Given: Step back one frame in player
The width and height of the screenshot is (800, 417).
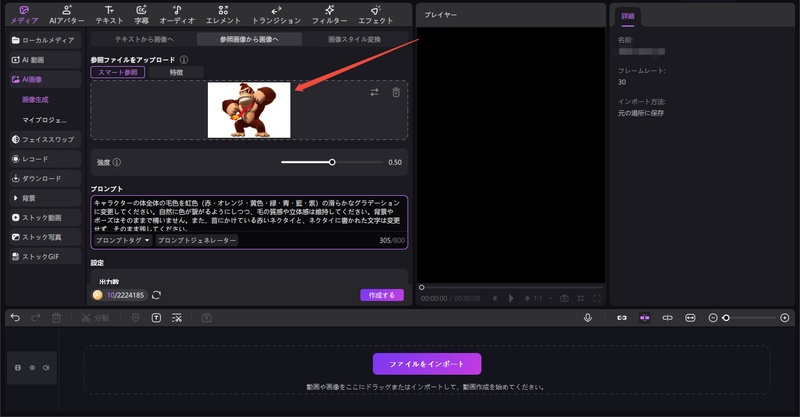Looking at the screenshot, I should (x=495, y=298).
